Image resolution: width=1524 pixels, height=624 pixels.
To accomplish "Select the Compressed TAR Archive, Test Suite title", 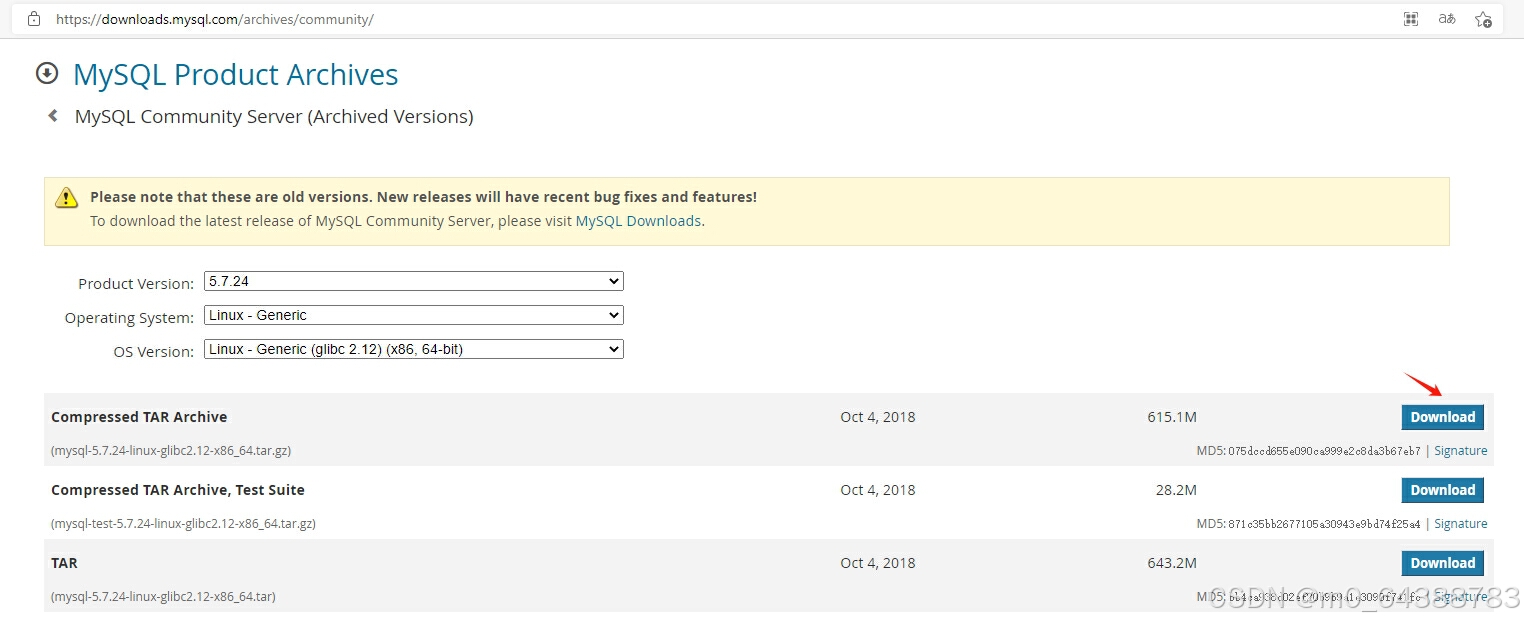I will 178,490.
